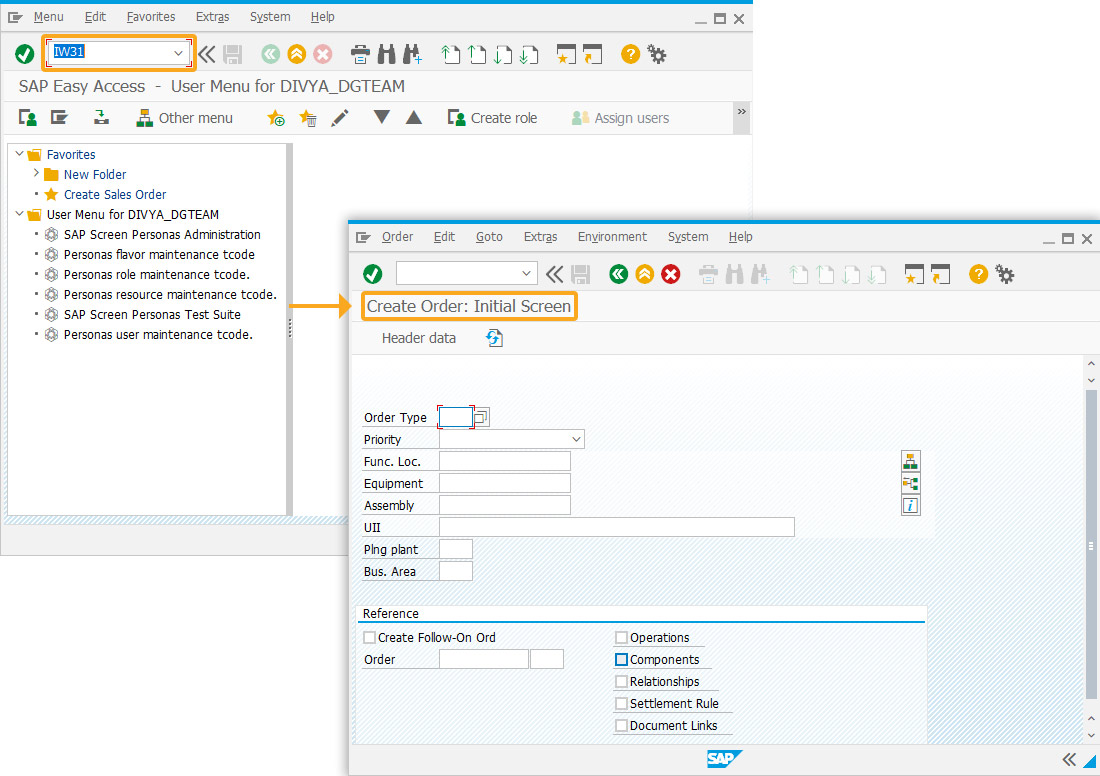
Task: Open SAP Screen Personas Administration
Action: [x=162, y=234]
